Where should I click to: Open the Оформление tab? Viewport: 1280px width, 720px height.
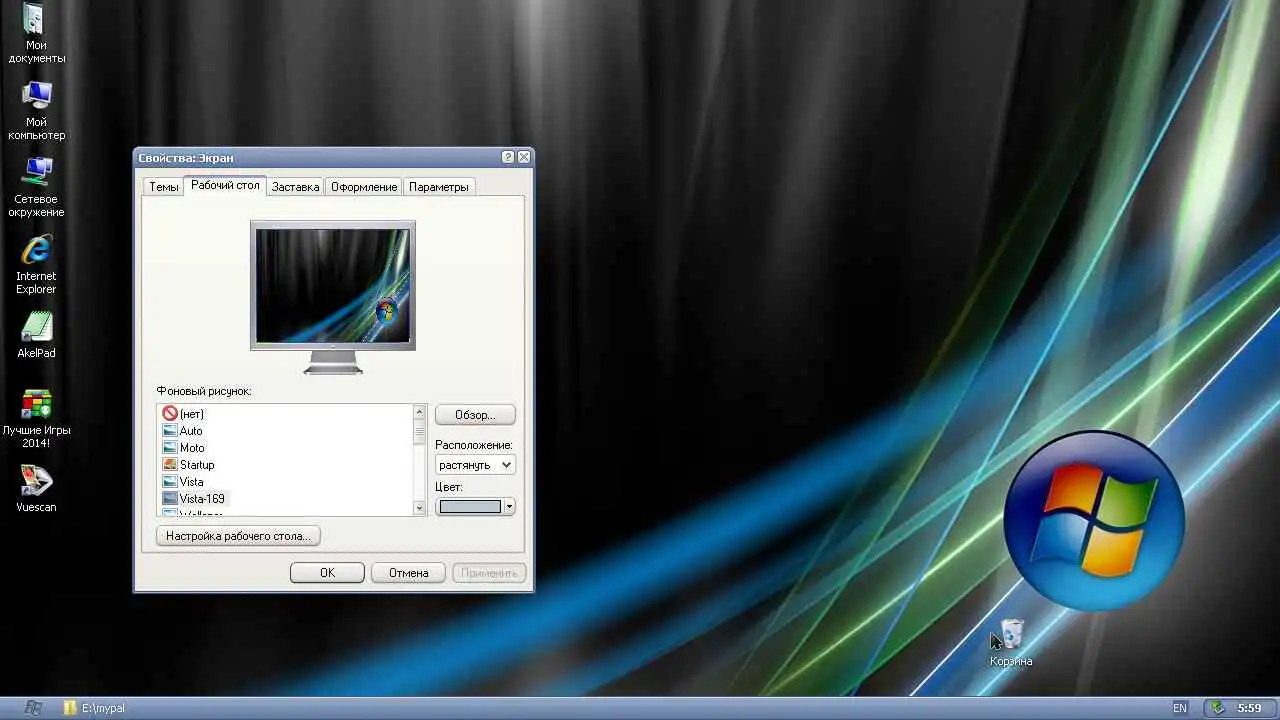(364, 187)
